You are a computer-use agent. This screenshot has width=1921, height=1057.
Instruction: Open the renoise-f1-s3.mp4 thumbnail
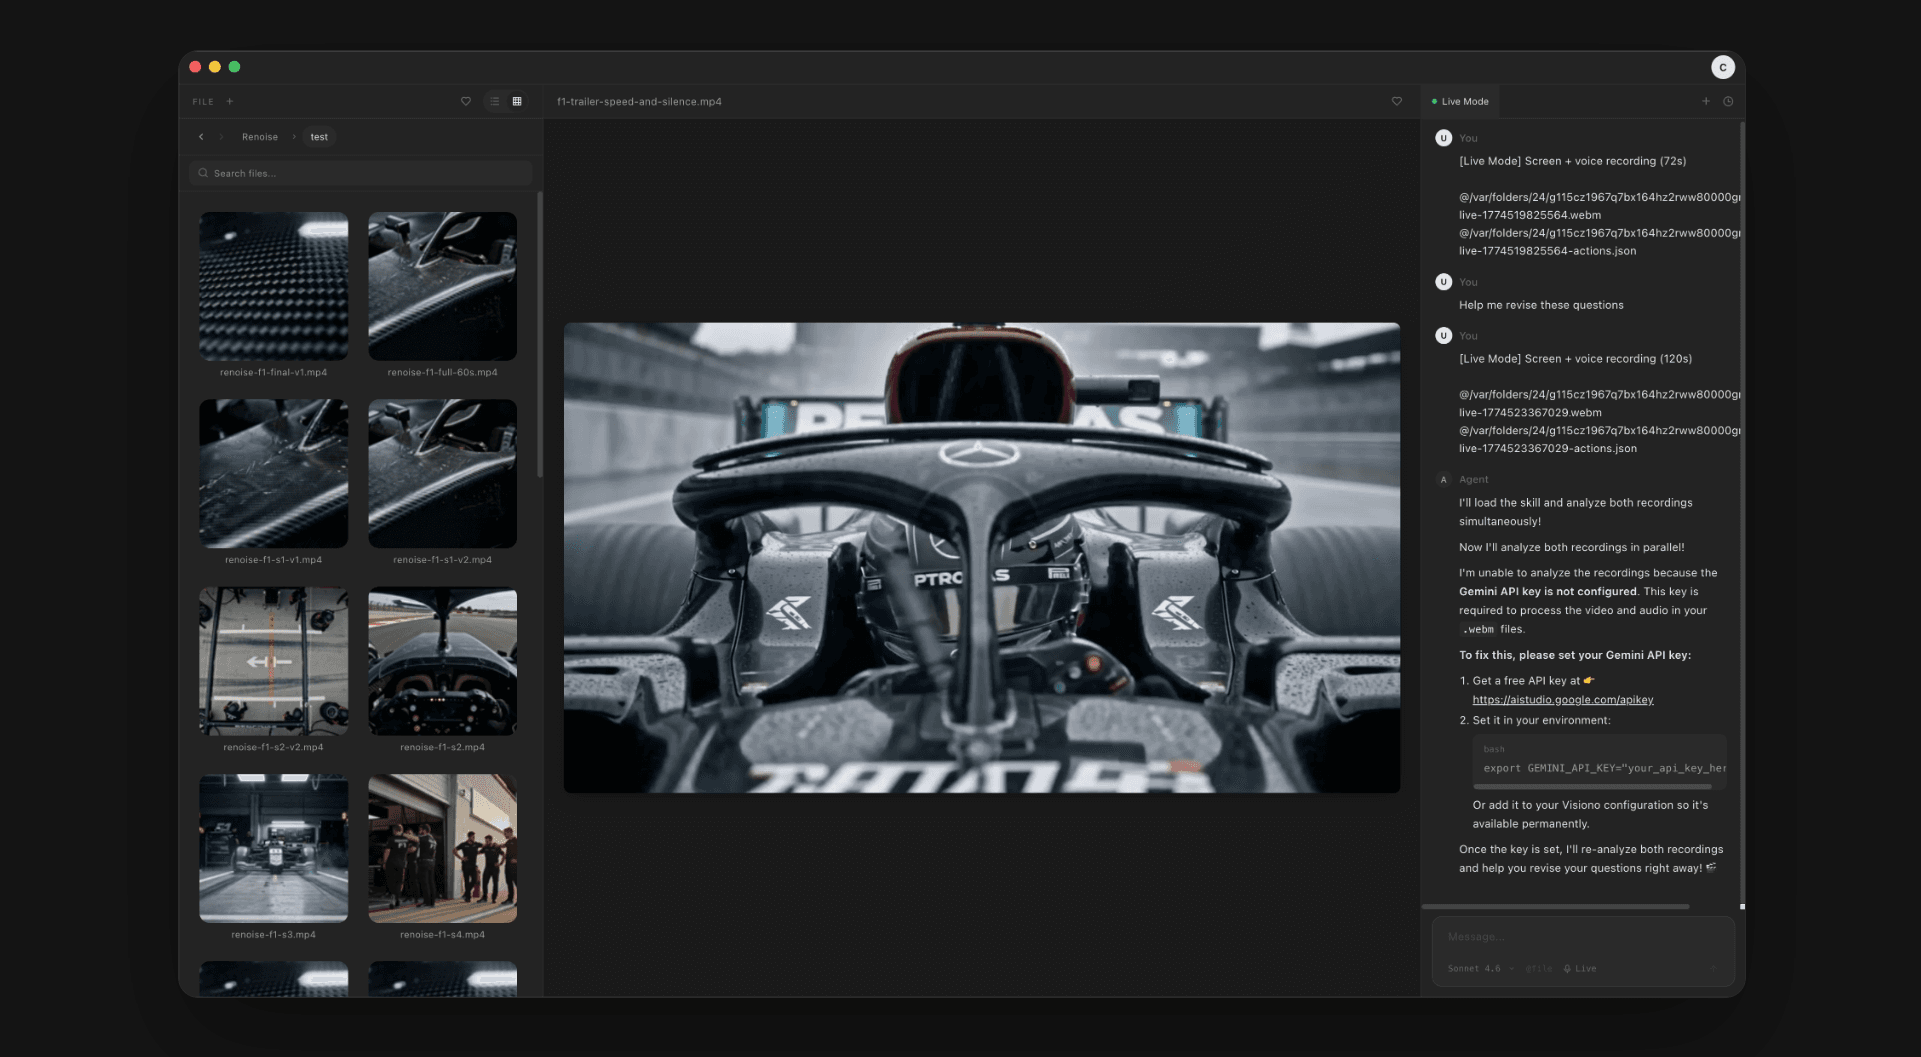[x=274, y=848]
